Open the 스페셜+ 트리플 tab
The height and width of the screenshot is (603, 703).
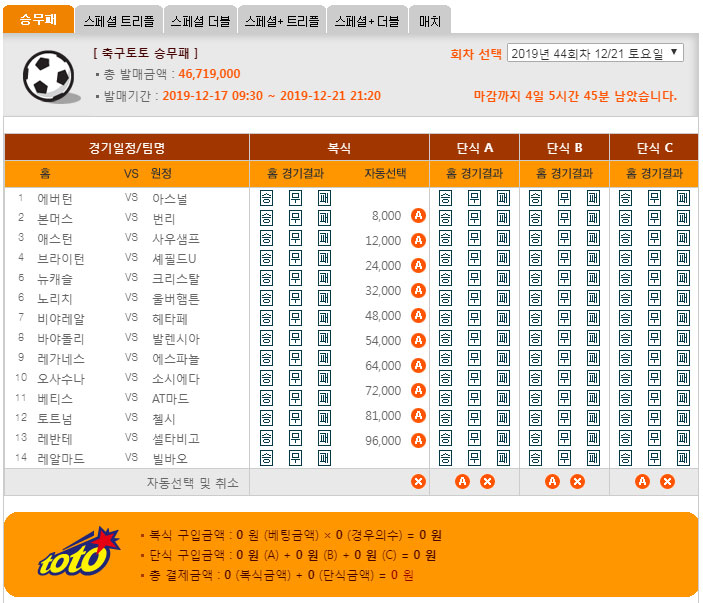tap(282, 21)
